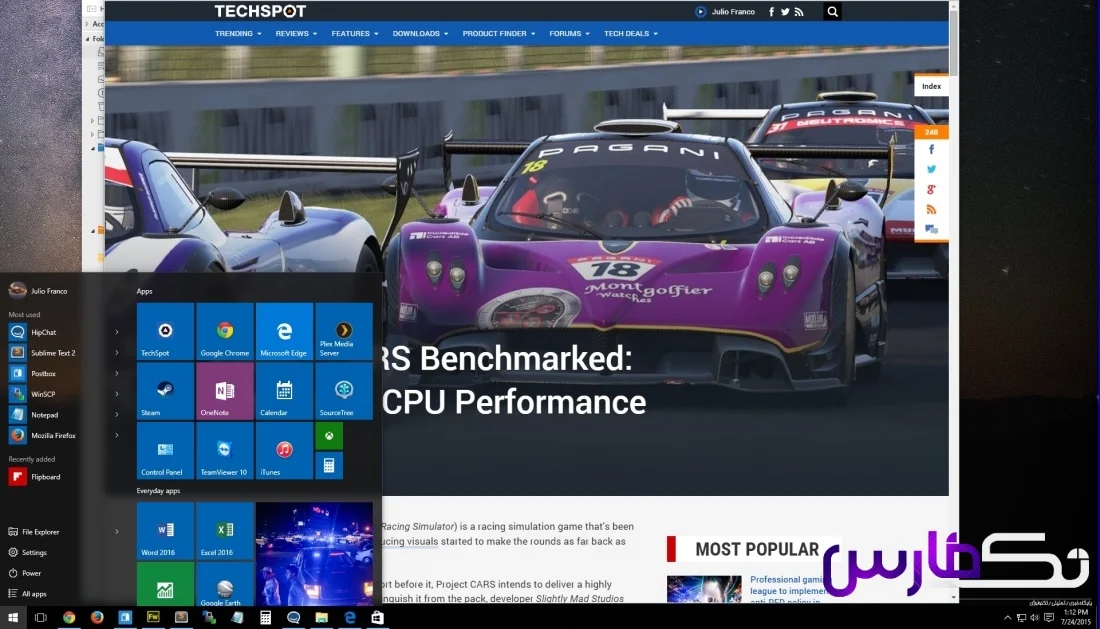Expand the HipChat jump list arrow
The width and height of the screenshot is (1100, 629).
(x=116, y=332)
